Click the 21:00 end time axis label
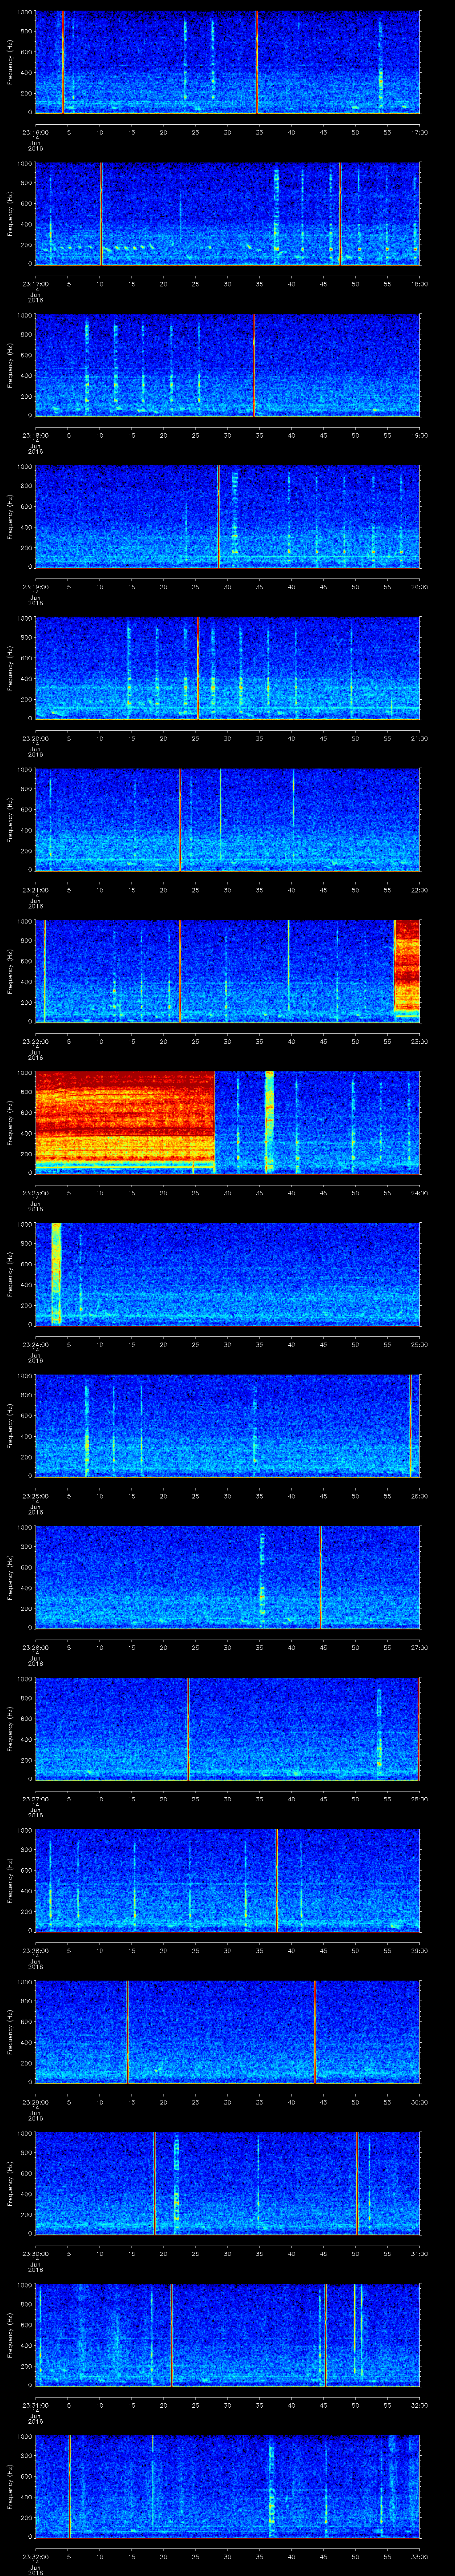Screen dimensions: 455x2576 [419, 738]
